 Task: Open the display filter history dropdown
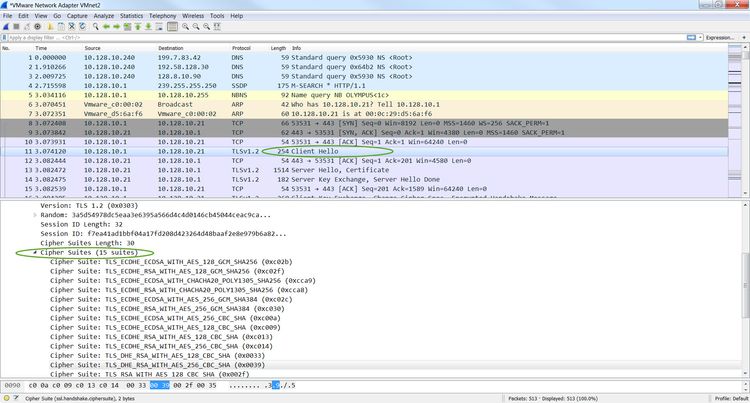[x=698, y=37]
